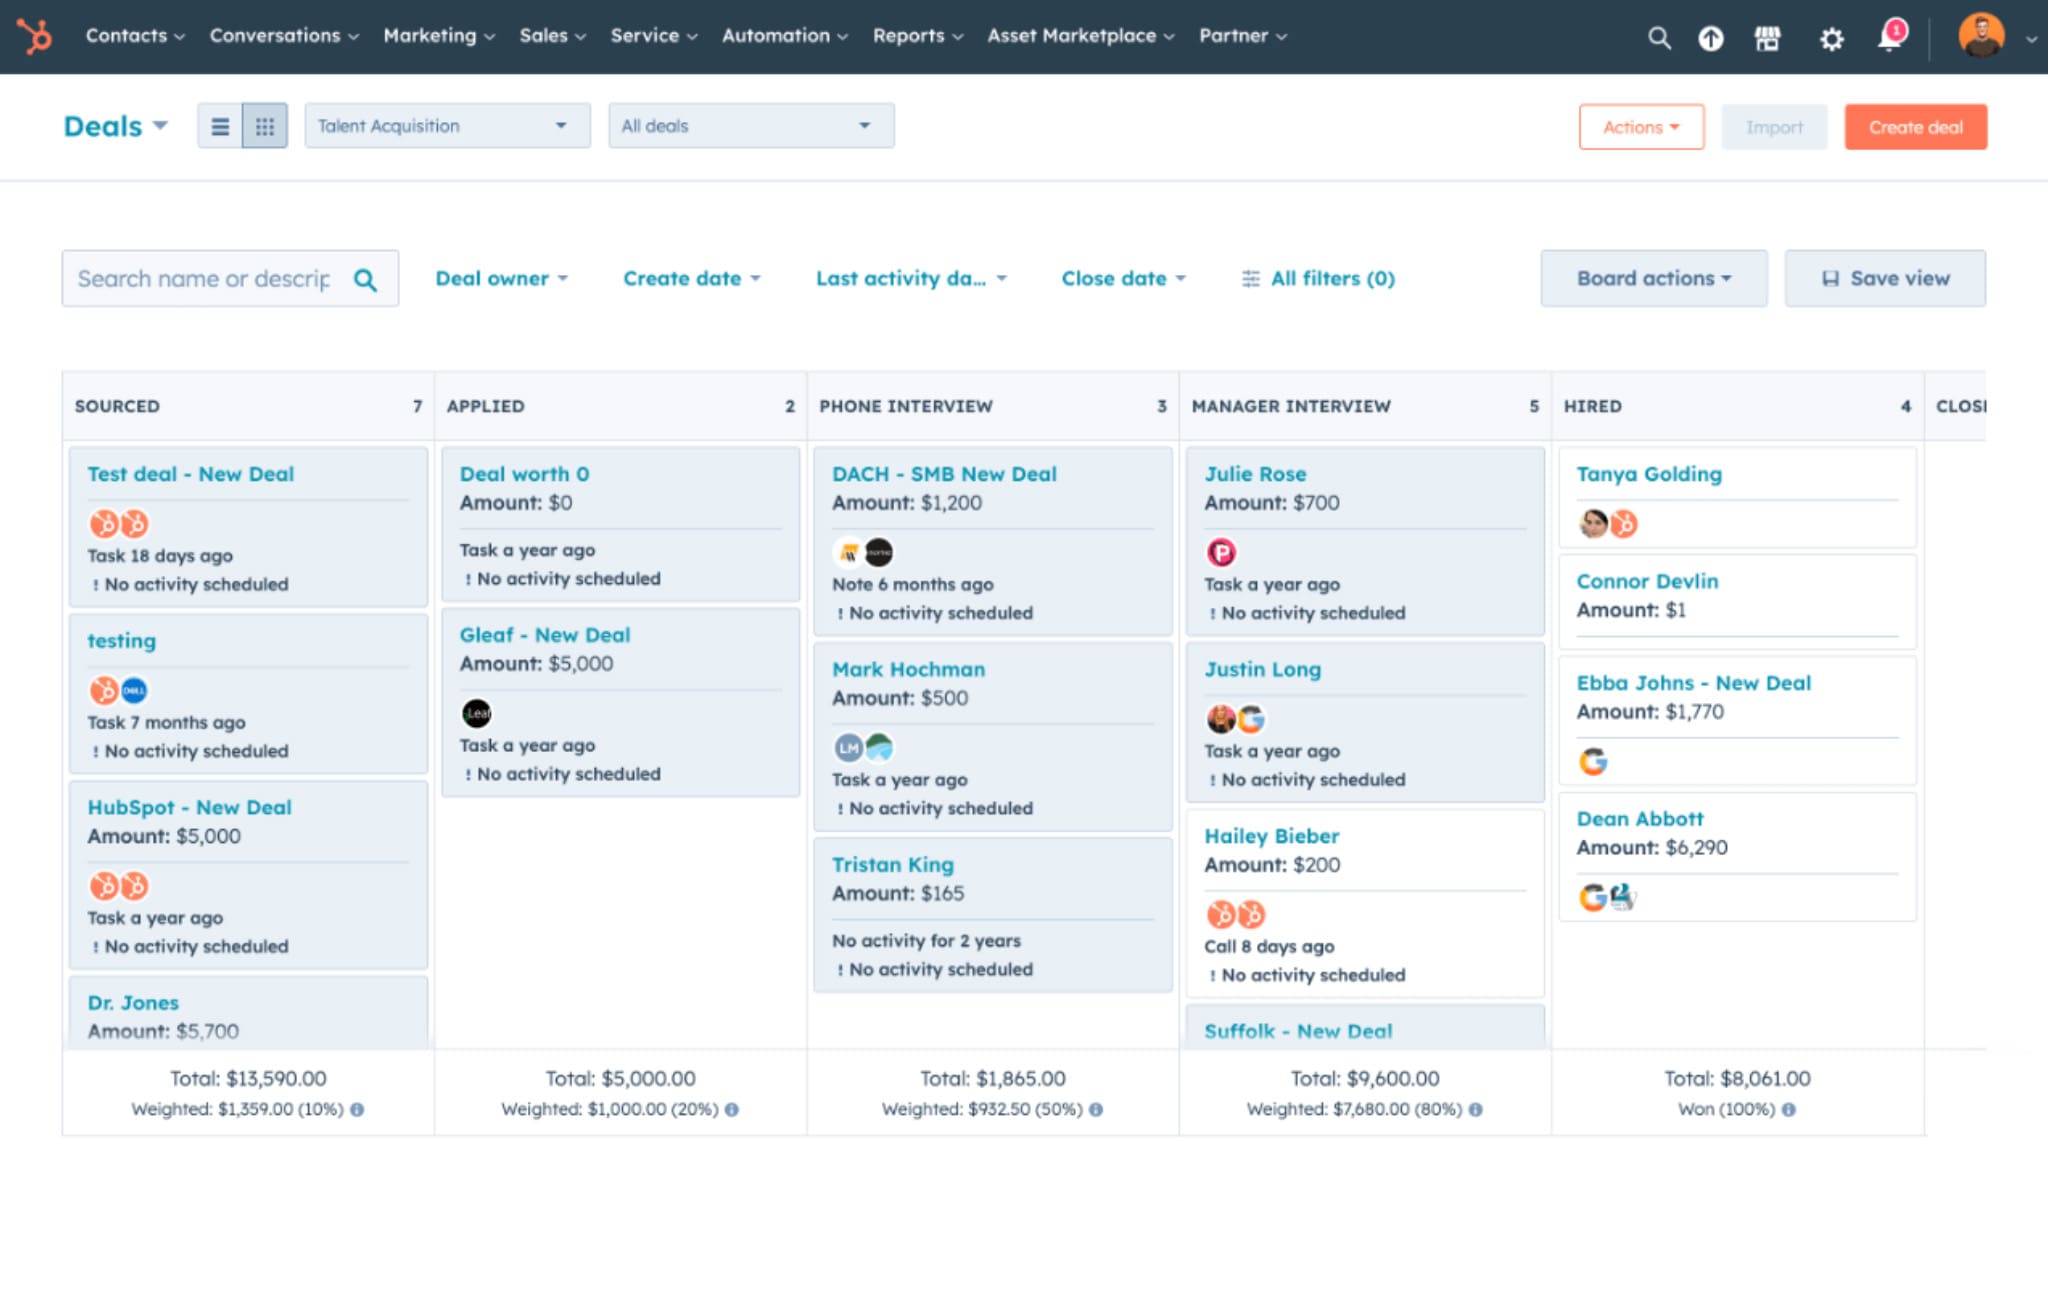Switch to board view of deals

265,125
